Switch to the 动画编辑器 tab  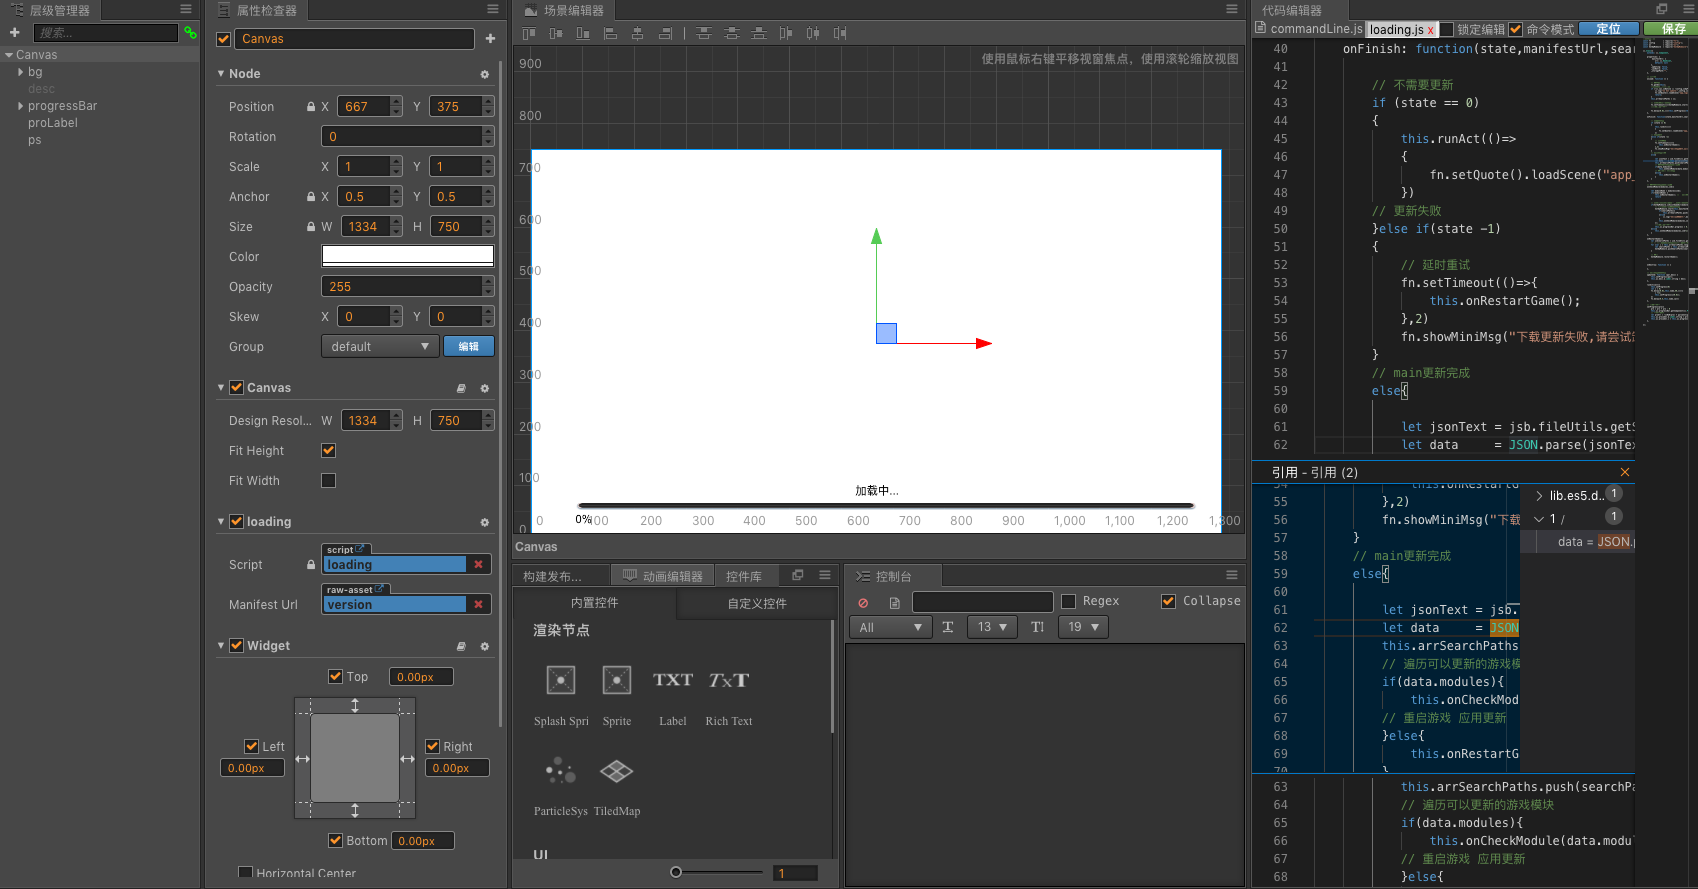[662, 576]
